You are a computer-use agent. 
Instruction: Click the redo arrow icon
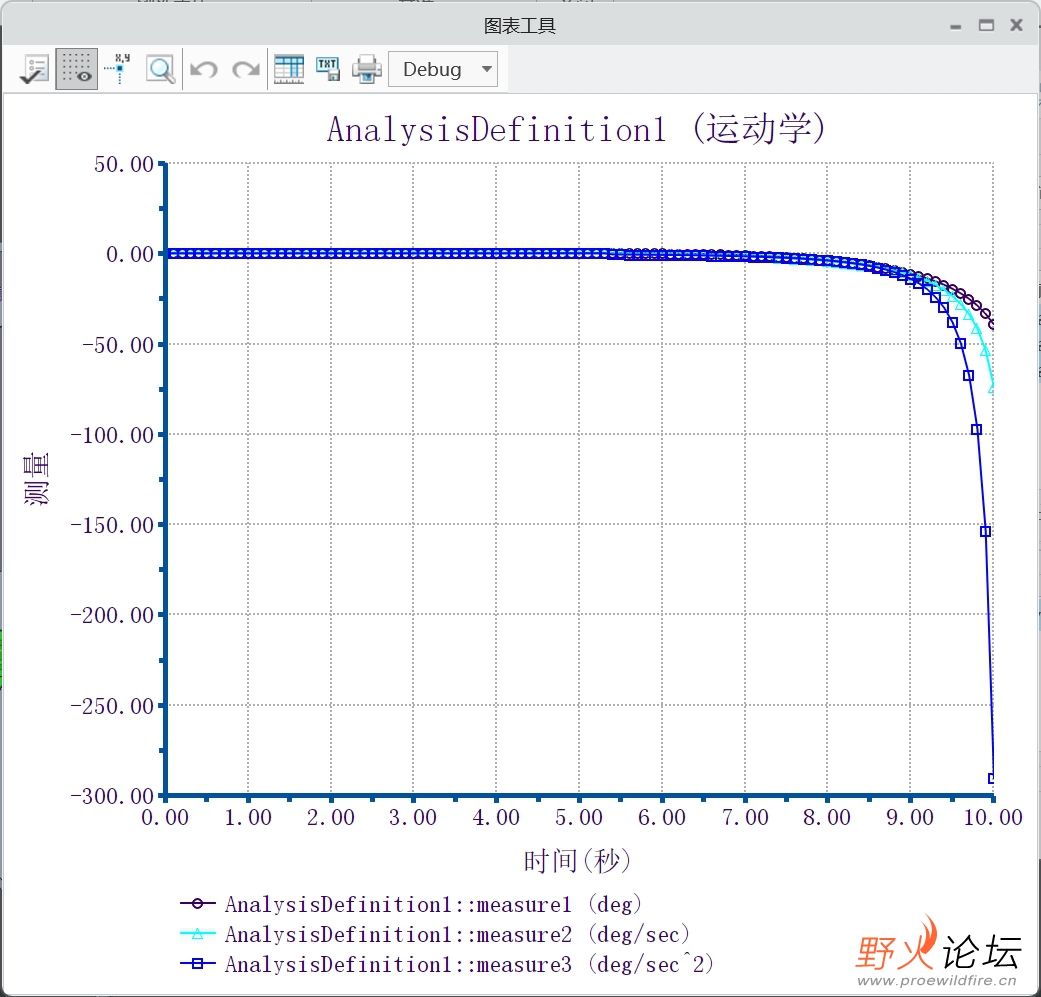tap(246, 69)
